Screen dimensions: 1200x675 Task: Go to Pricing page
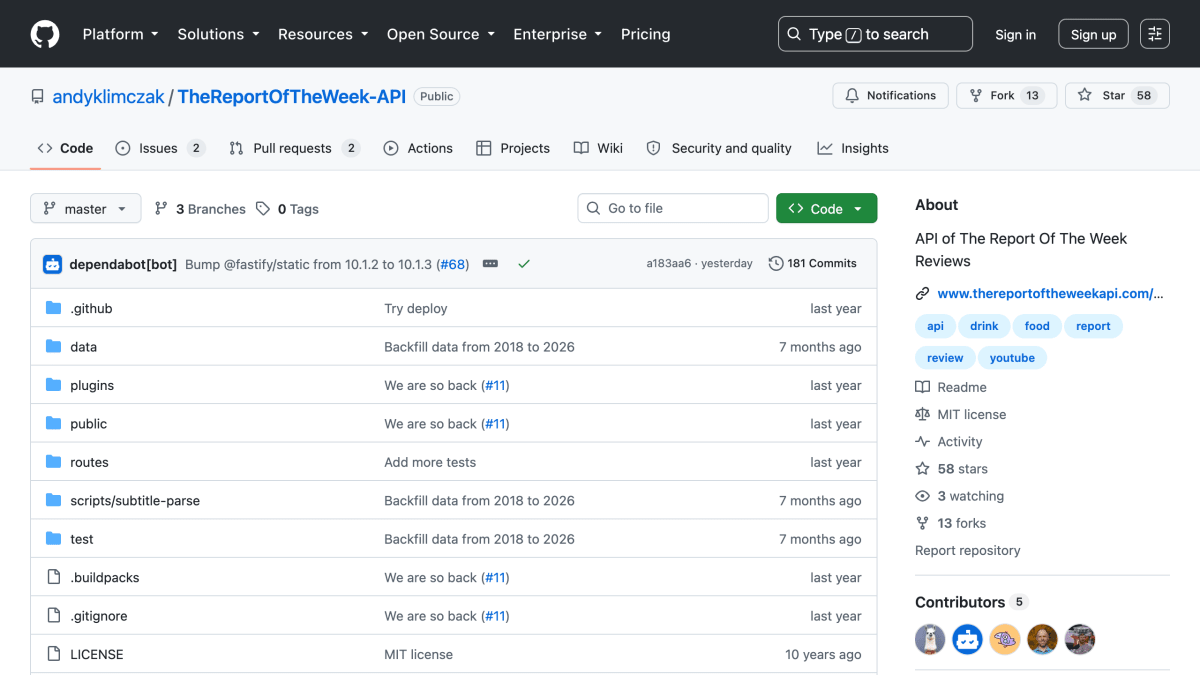646,34
